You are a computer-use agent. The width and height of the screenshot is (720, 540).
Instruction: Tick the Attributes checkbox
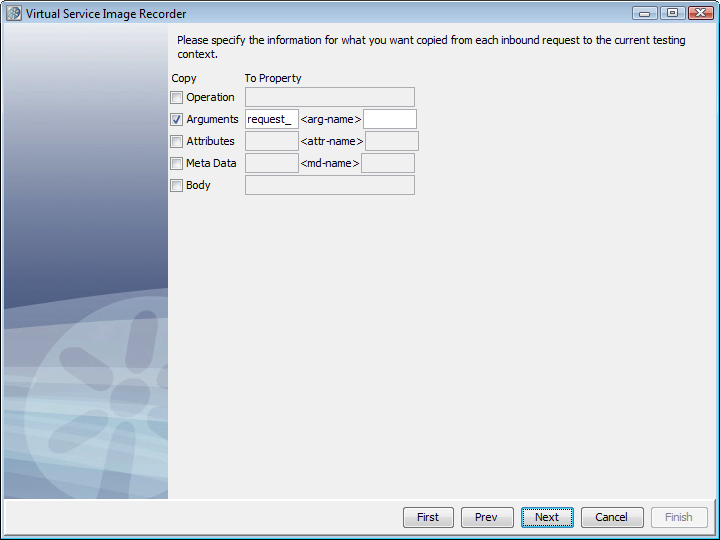(176, 141)
